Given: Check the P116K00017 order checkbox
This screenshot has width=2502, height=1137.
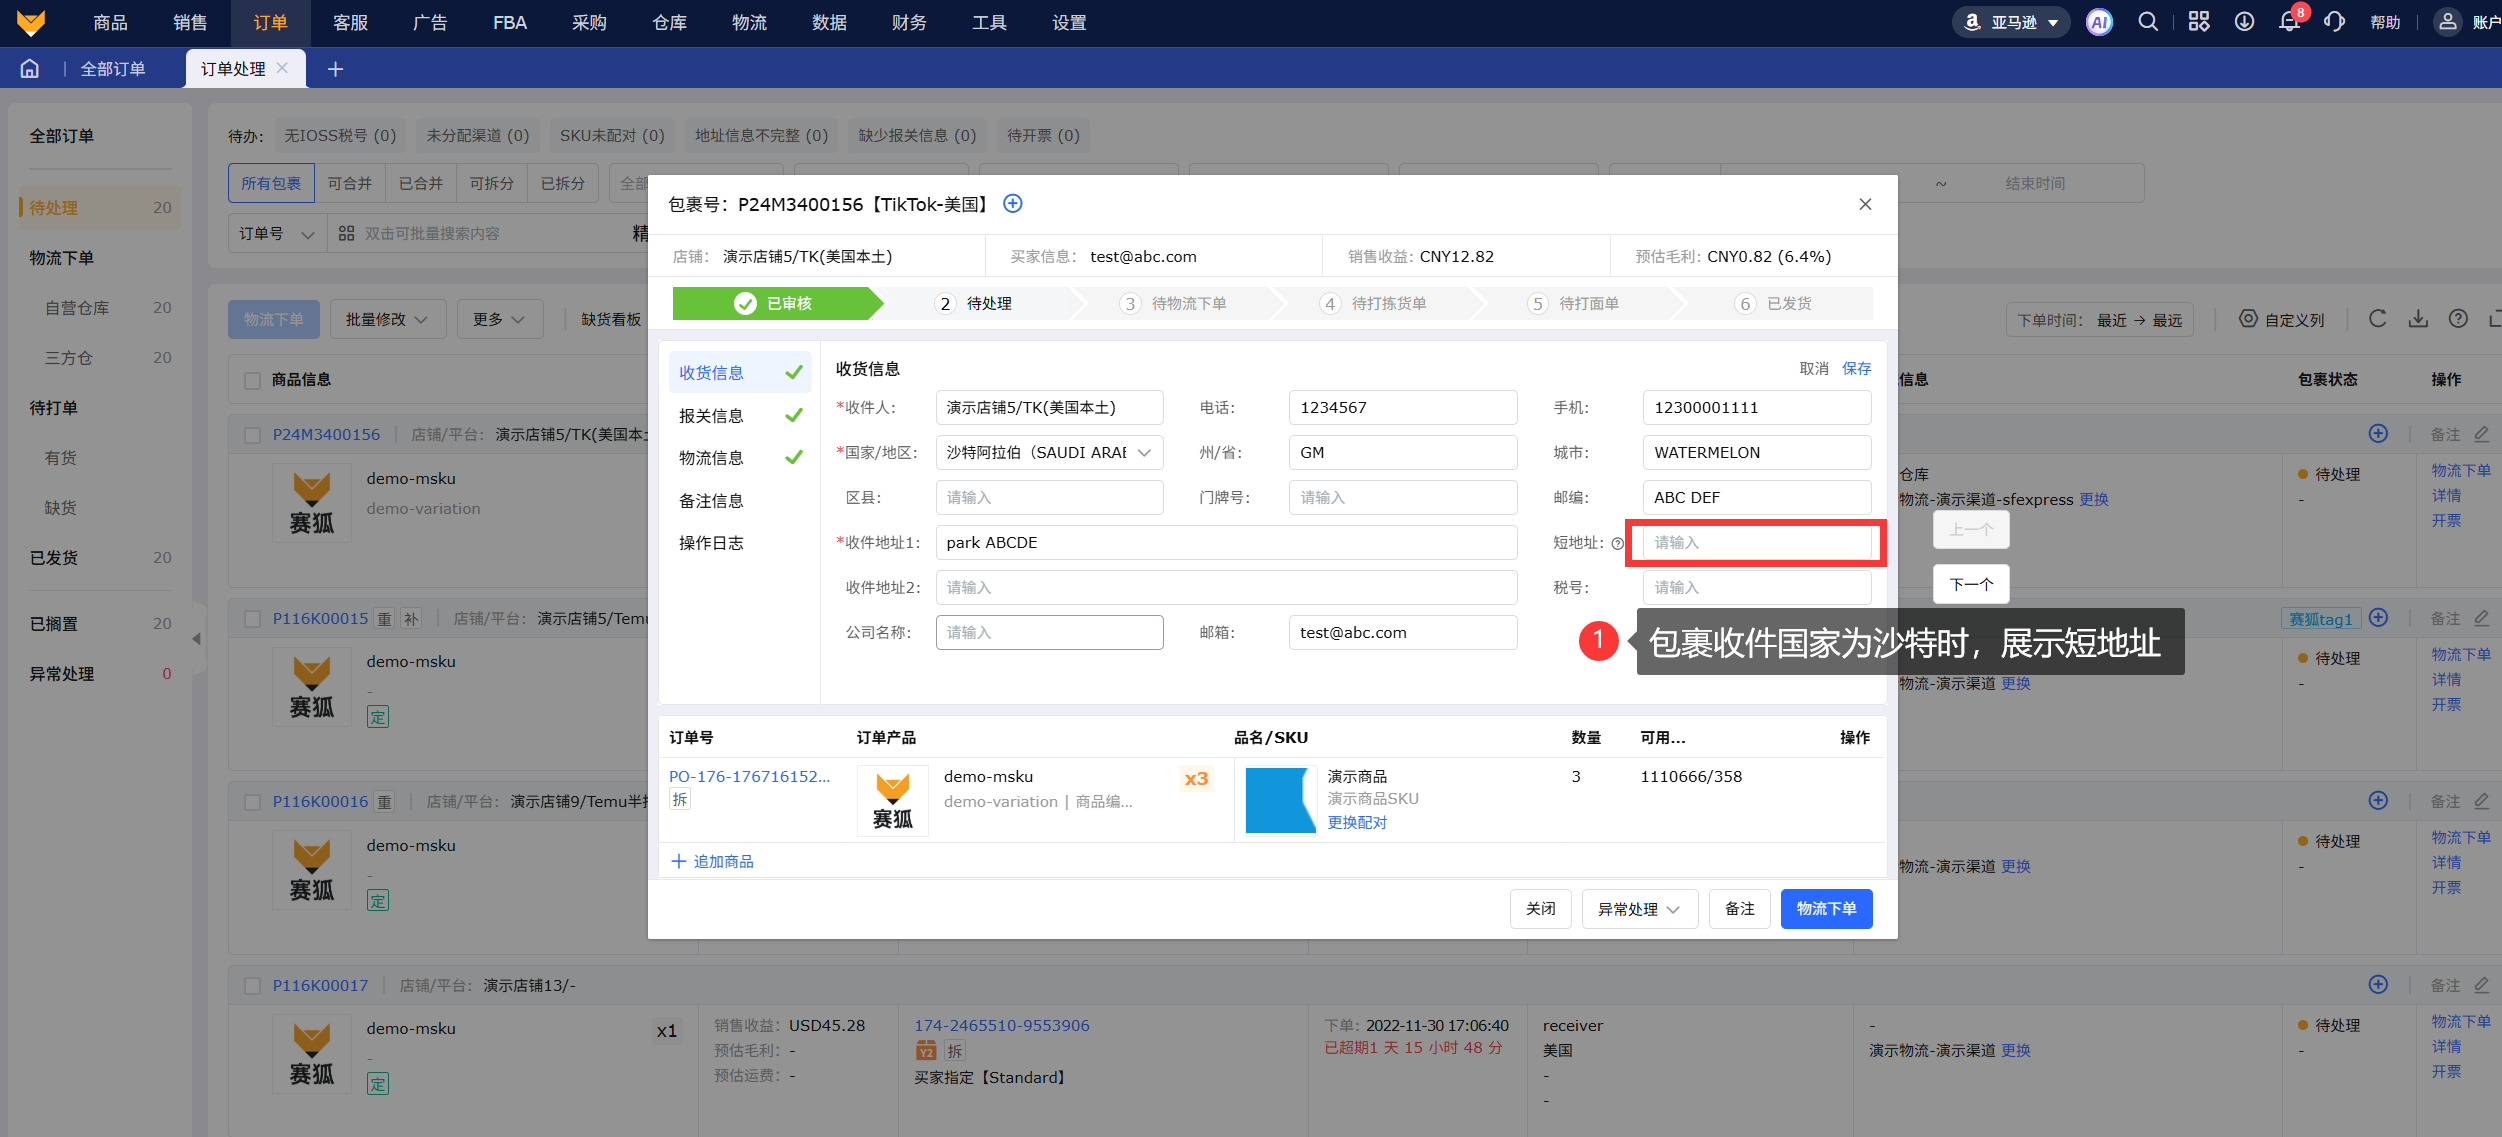Looking at the screenshot, I should 253,986.
